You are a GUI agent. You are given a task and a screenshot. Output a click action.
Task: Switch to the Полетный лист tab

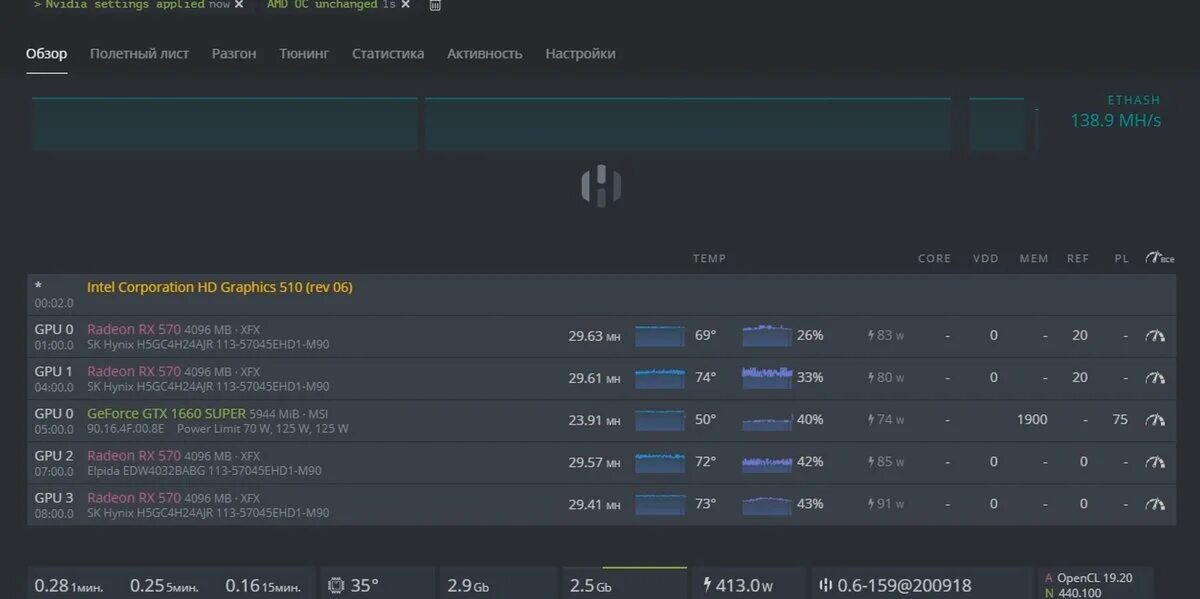click(139, 53)
